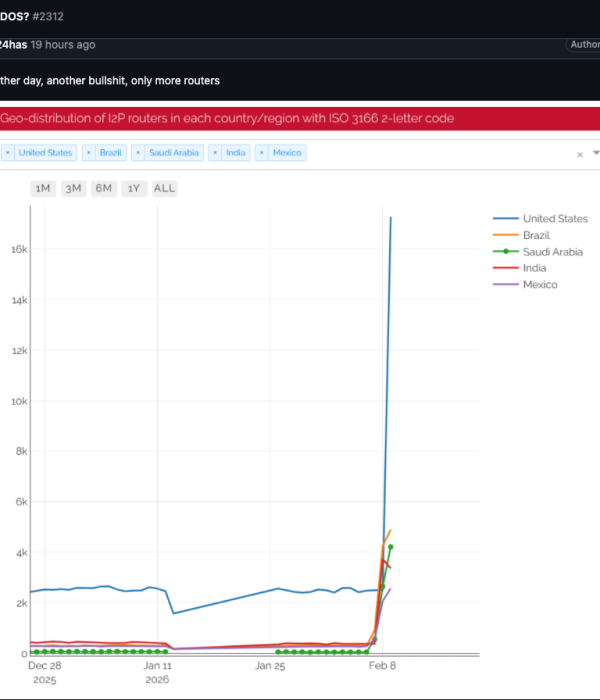This screenshot has width=600, height=700.
Task: Switch chart range to 6M
Action: point(103,188)
